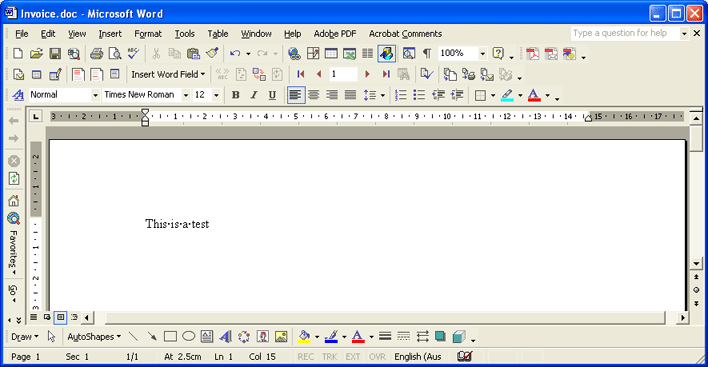Click the Go button on the Web toolbar
The height and width of the screenshot is (367, 708).
tap(14, 293)
